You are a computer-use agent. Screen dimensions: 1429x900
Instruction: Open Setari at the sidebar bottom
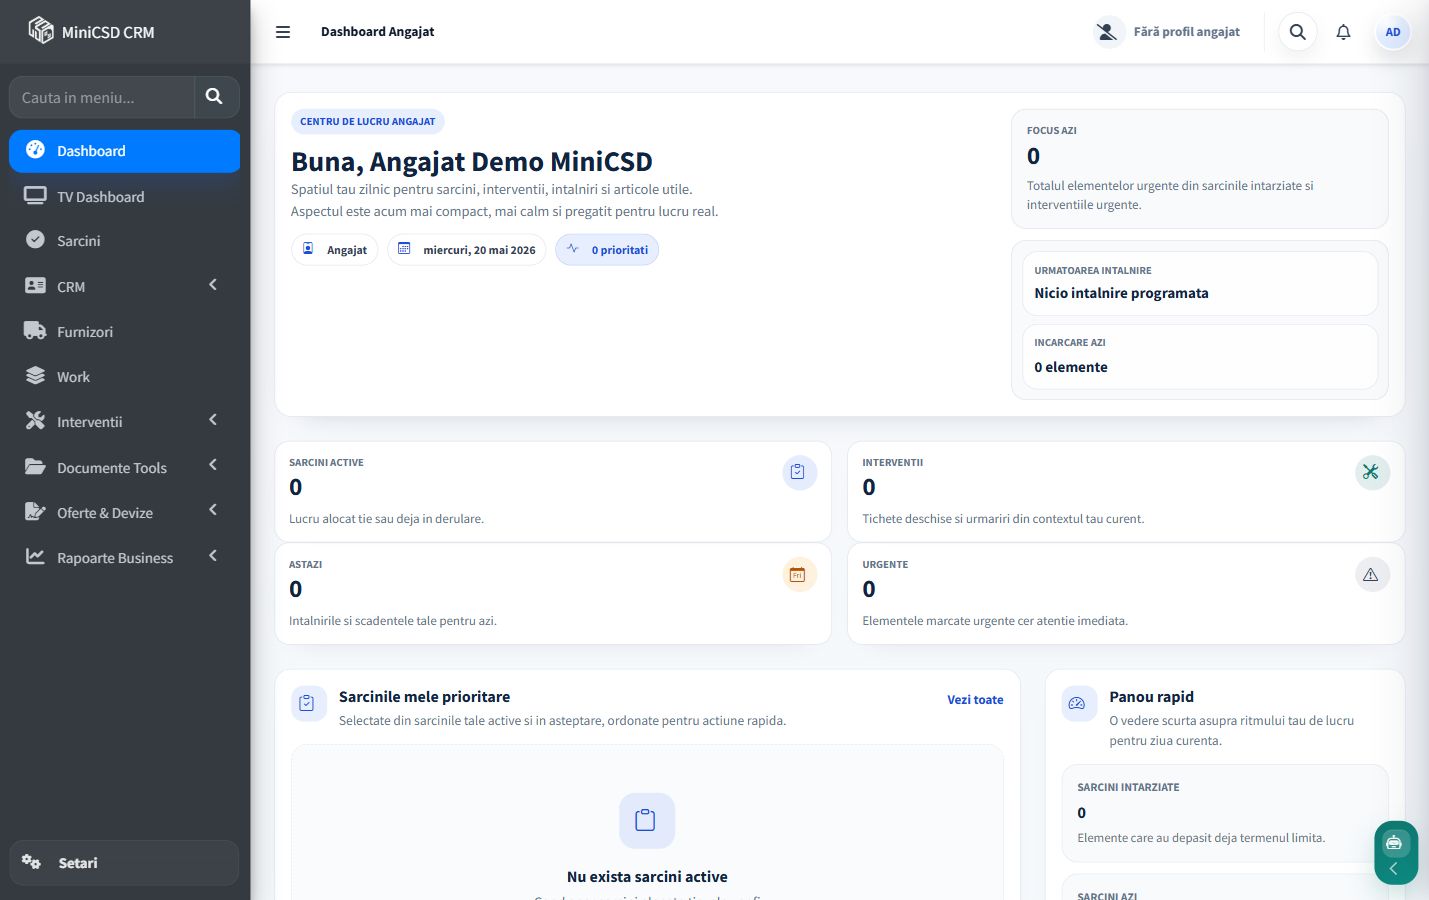pos(124,863)
